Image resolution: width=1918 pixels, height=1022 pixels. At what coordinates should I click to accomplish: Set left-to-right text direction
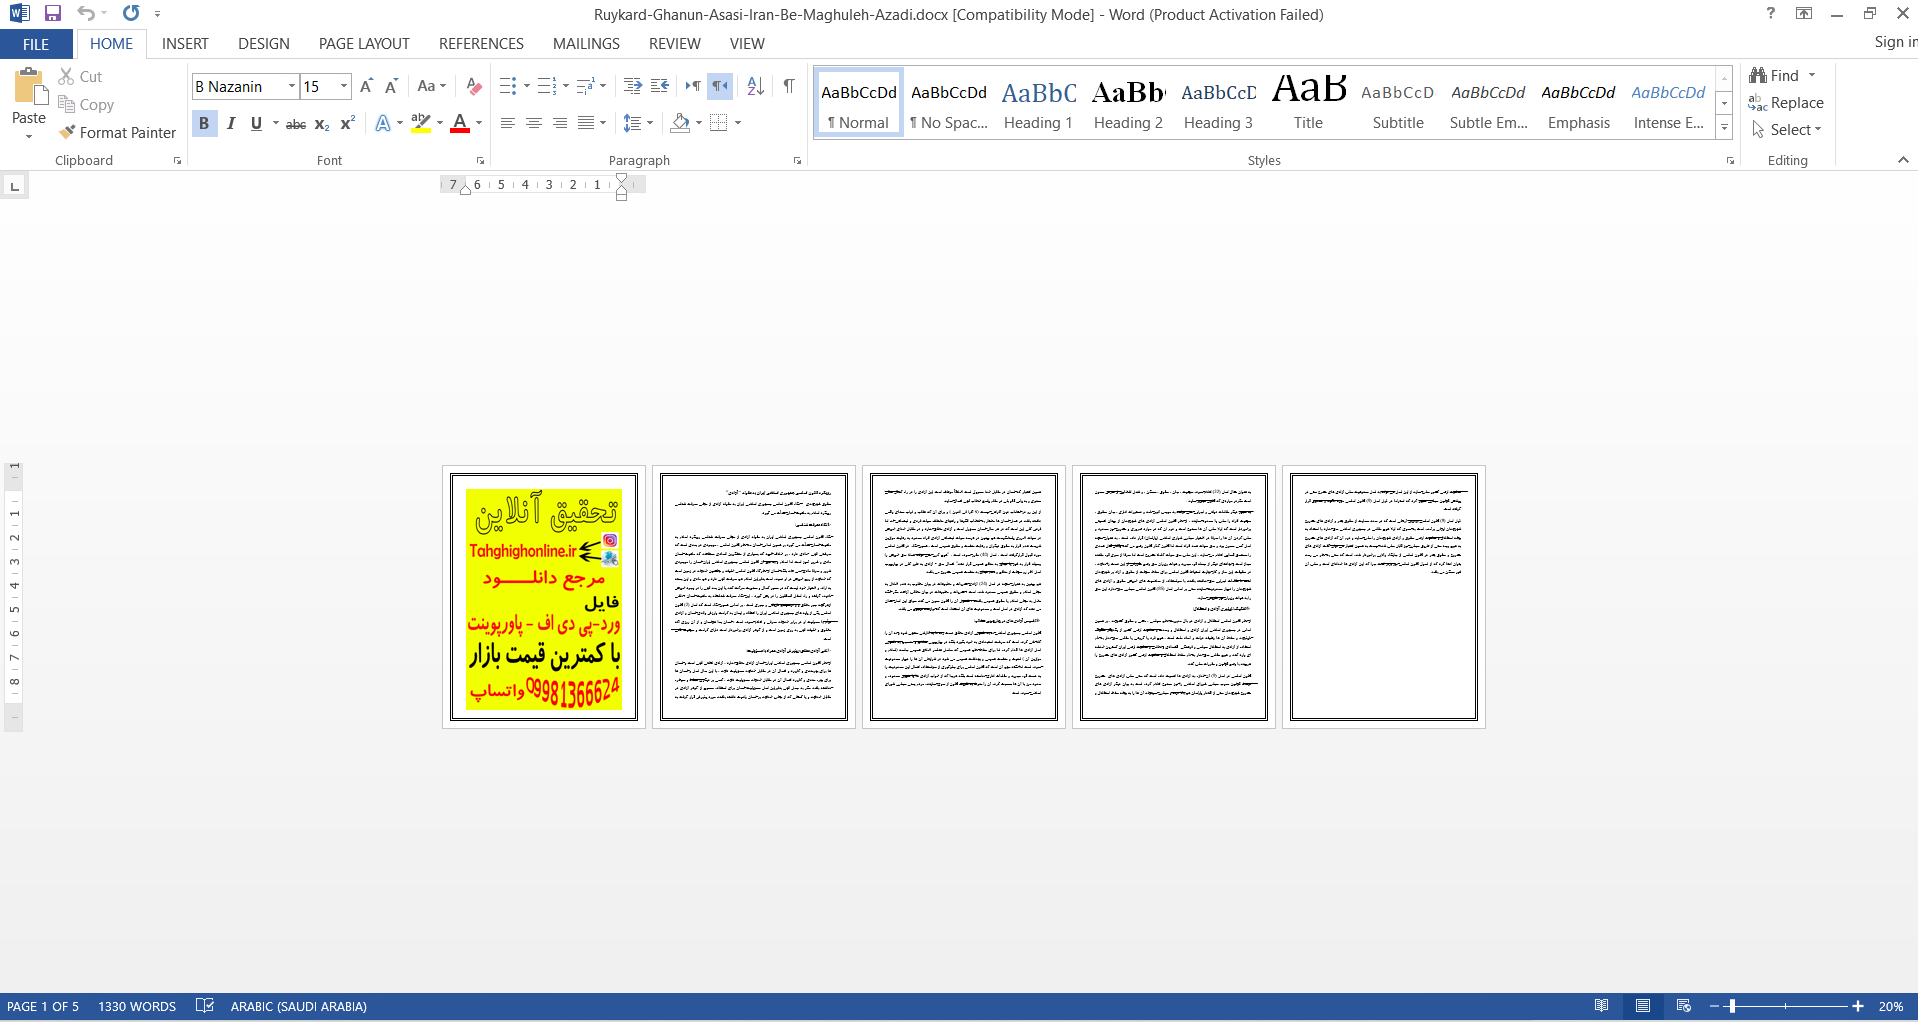tap(693, 86)
